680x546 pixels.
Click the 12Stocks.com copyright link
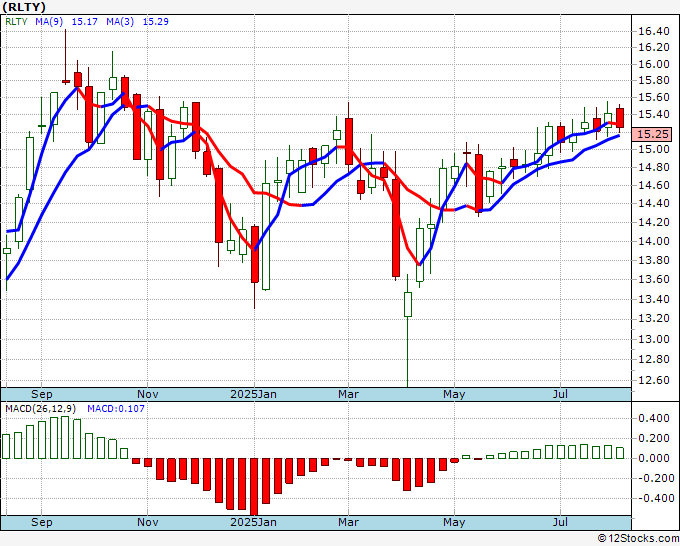[638, 539]
